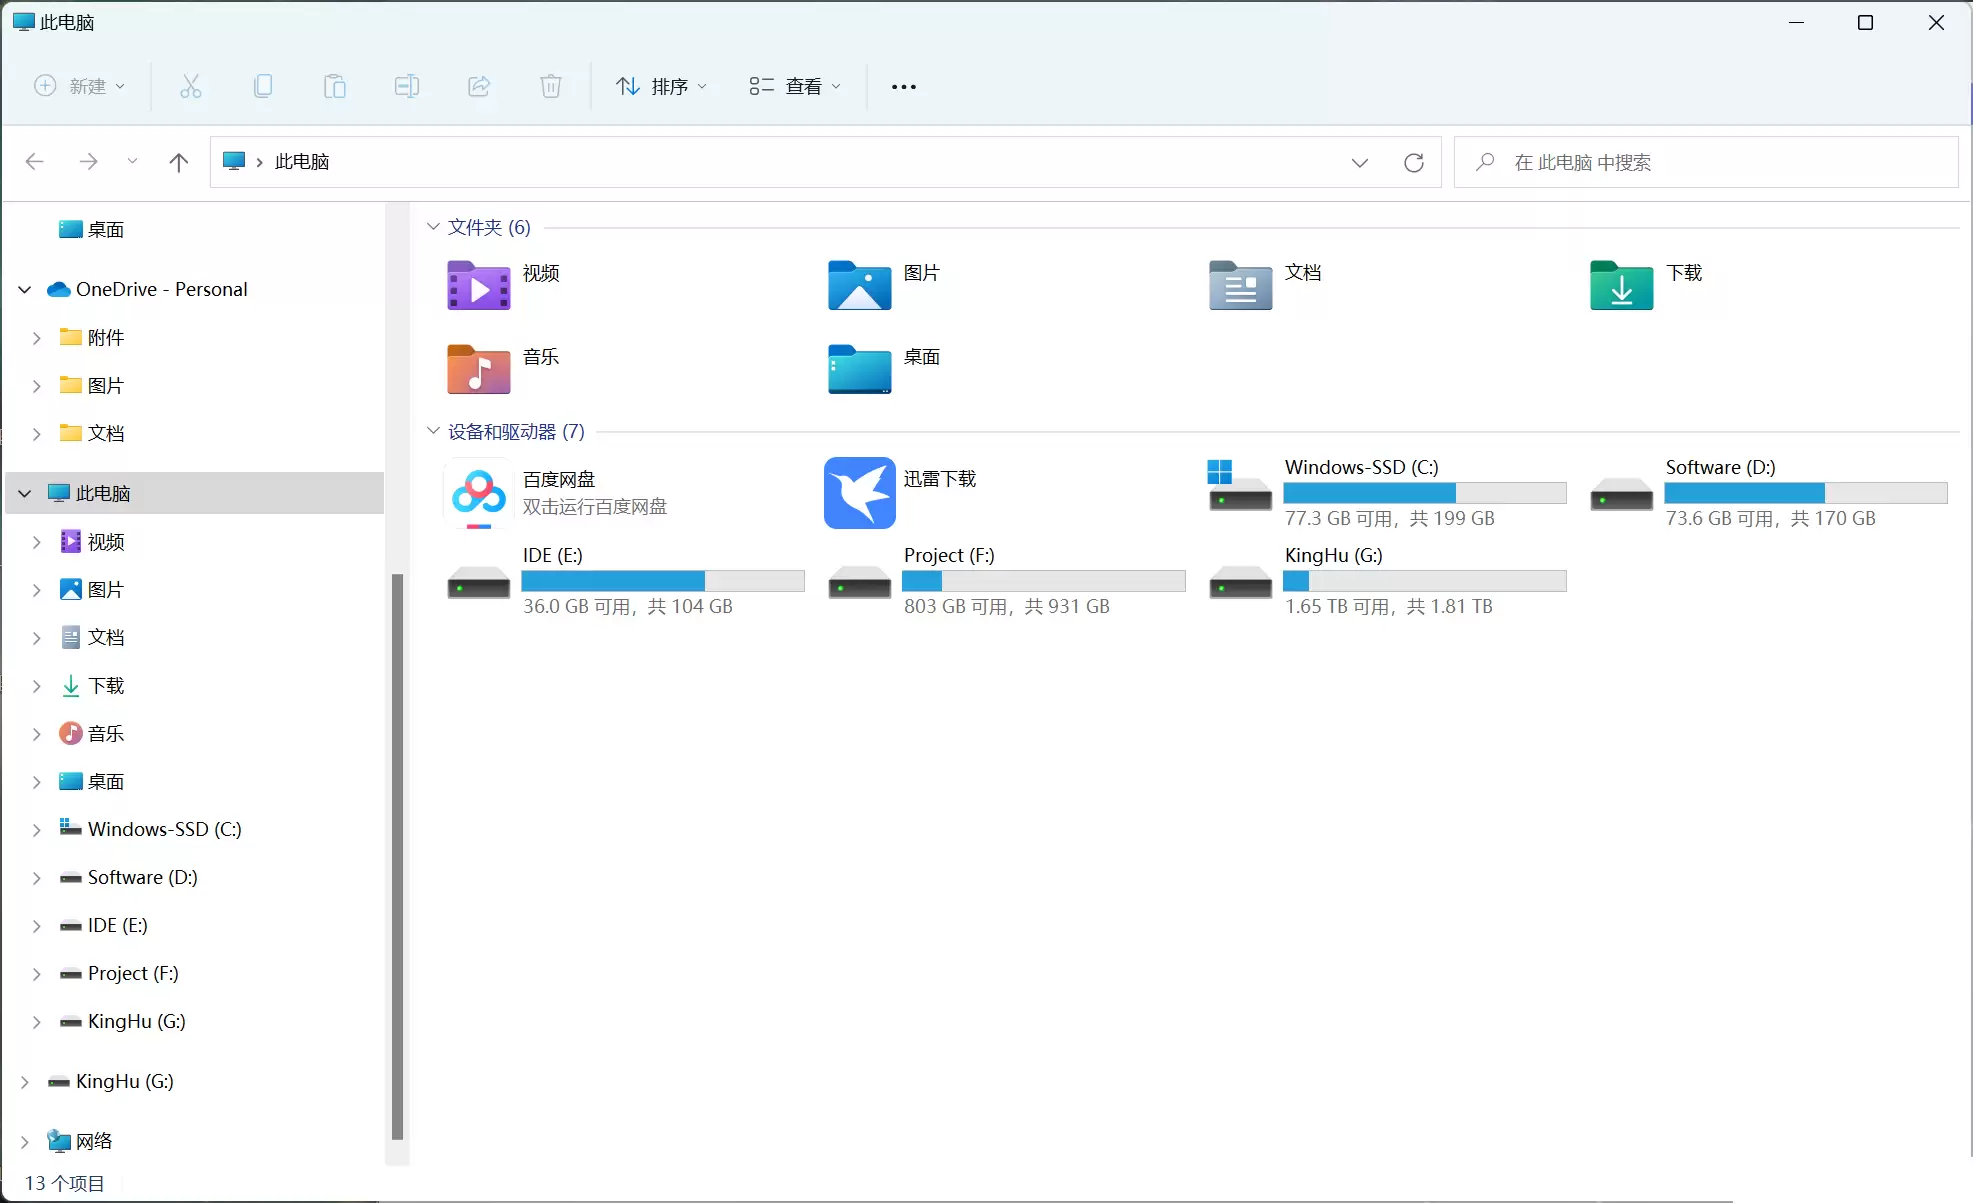This screenshot has height=1203, width=1973.
Task: Select the Windows-SSD (C:) drive icon
Action: tap(1240, 485)
